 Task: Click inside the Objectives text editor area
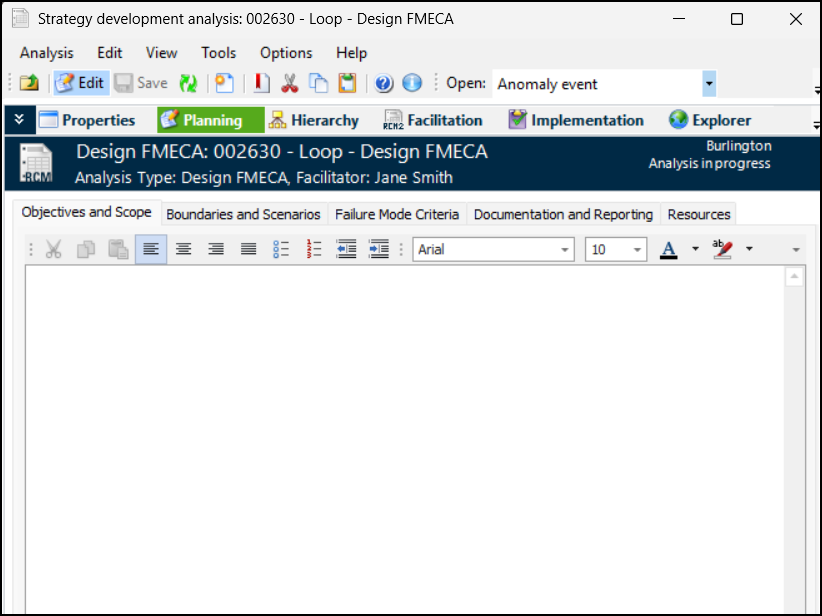tap(405, 439)
